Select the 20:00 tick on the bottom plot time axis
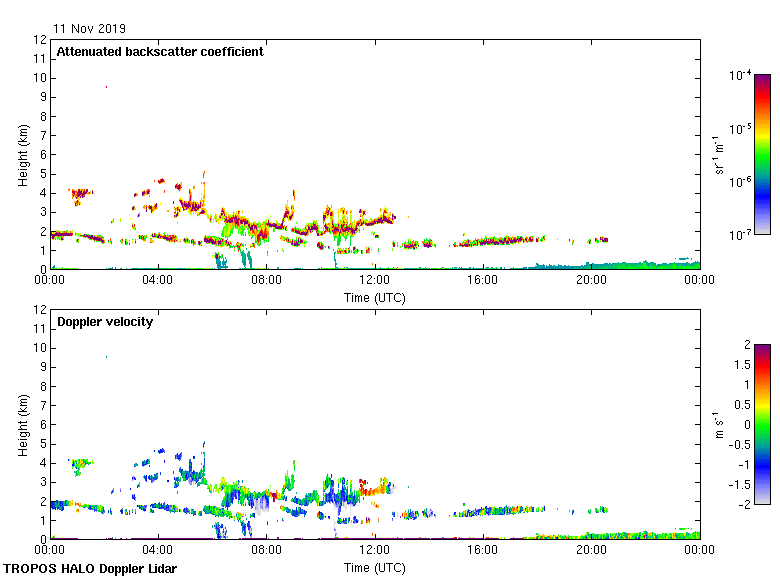This screenshot has height=580, width=780. 591,551
